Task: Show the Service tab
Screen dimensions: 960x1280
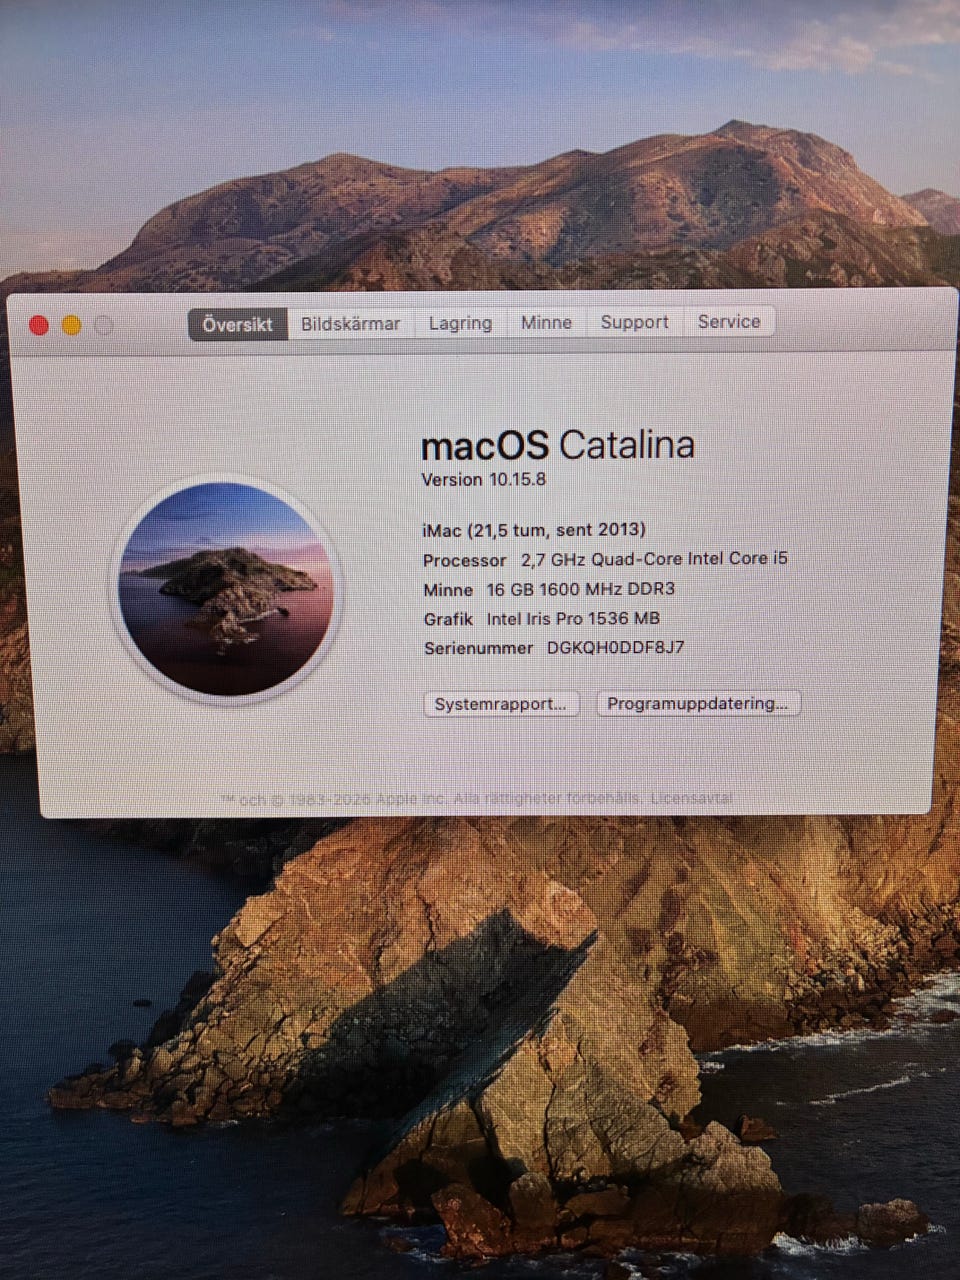Action: click(x=729, y=321)
